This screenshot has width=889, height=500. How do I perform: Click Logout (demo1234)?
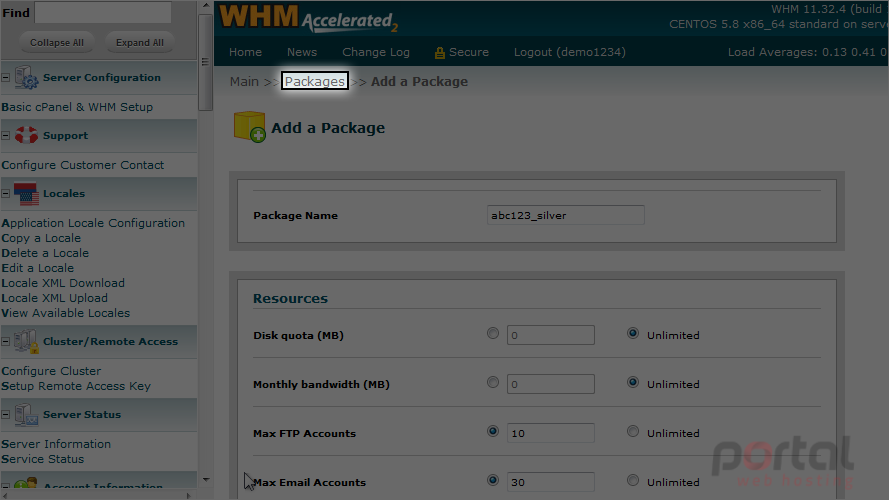(x=570, y=52)
